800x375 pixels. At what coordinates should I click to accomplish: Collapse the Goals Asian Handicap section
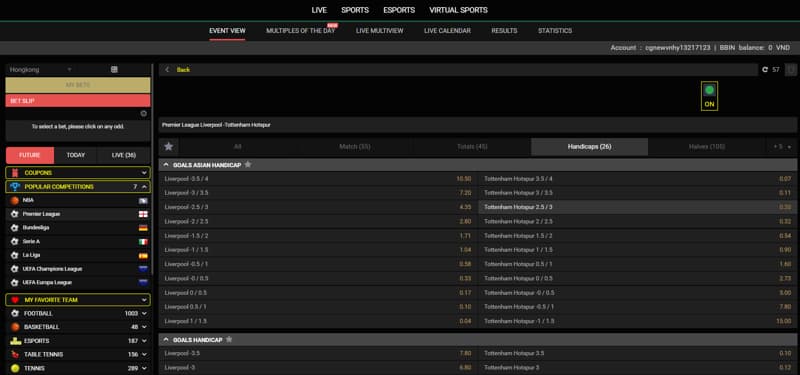tap(166, 165)
